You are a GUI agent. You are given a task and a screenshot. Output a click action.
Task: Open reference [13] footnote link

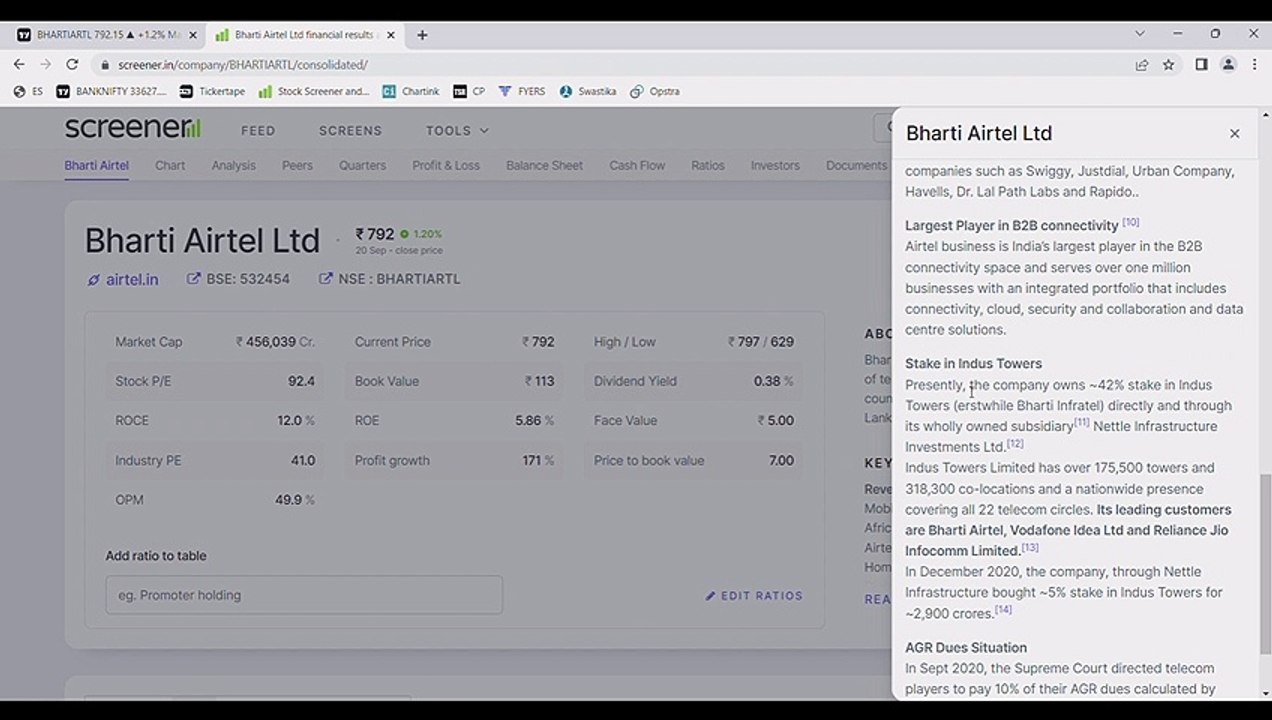point(1030,548)
